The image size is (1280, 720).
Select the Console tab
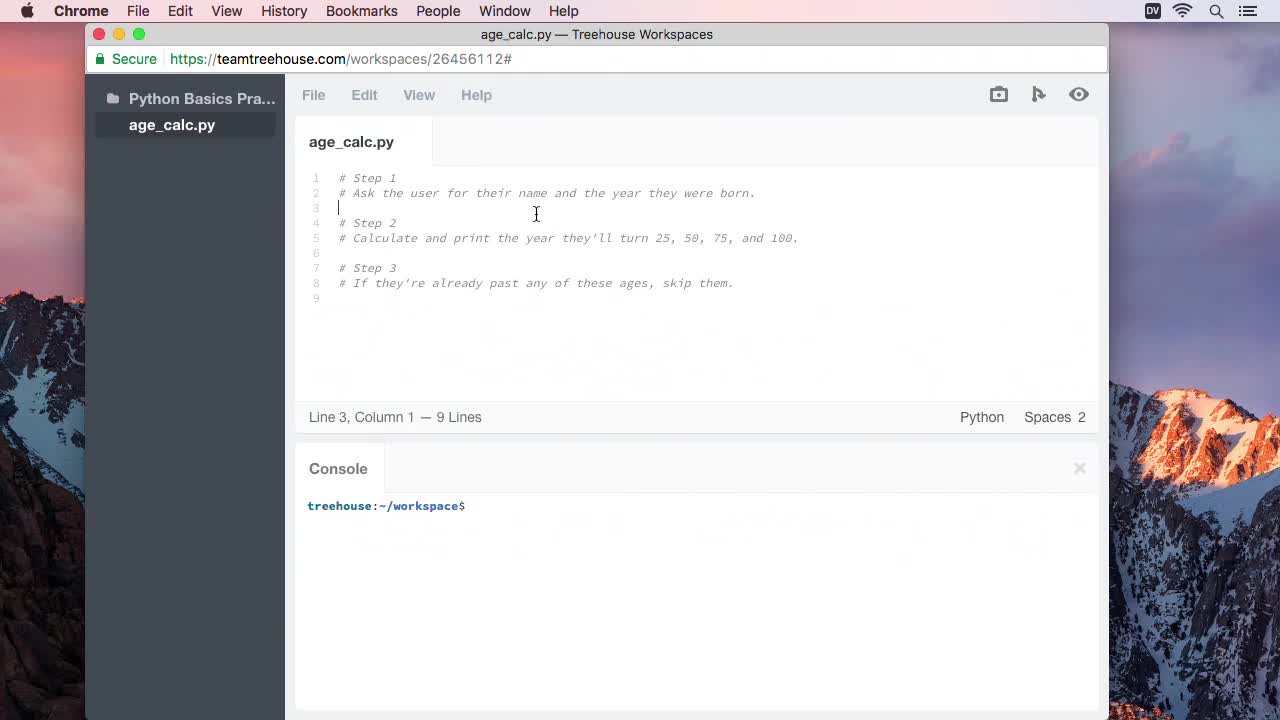click(338, 468)
